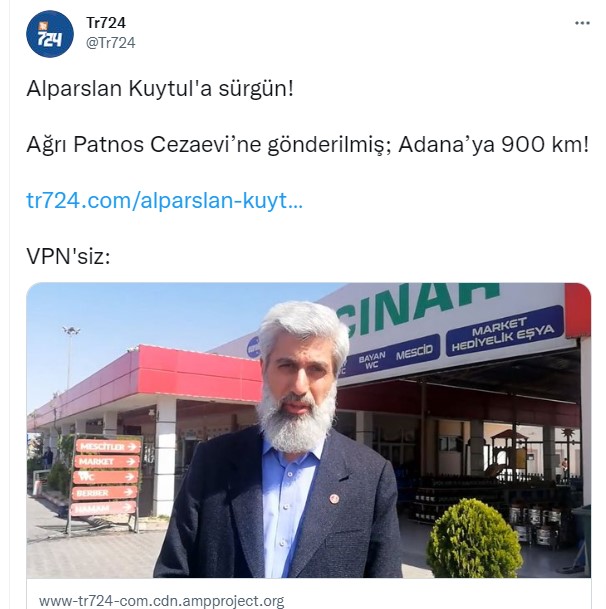
Task: Follow the tr724.com/alparslan-kuyt… hyperlink
Action: (164, 201)
